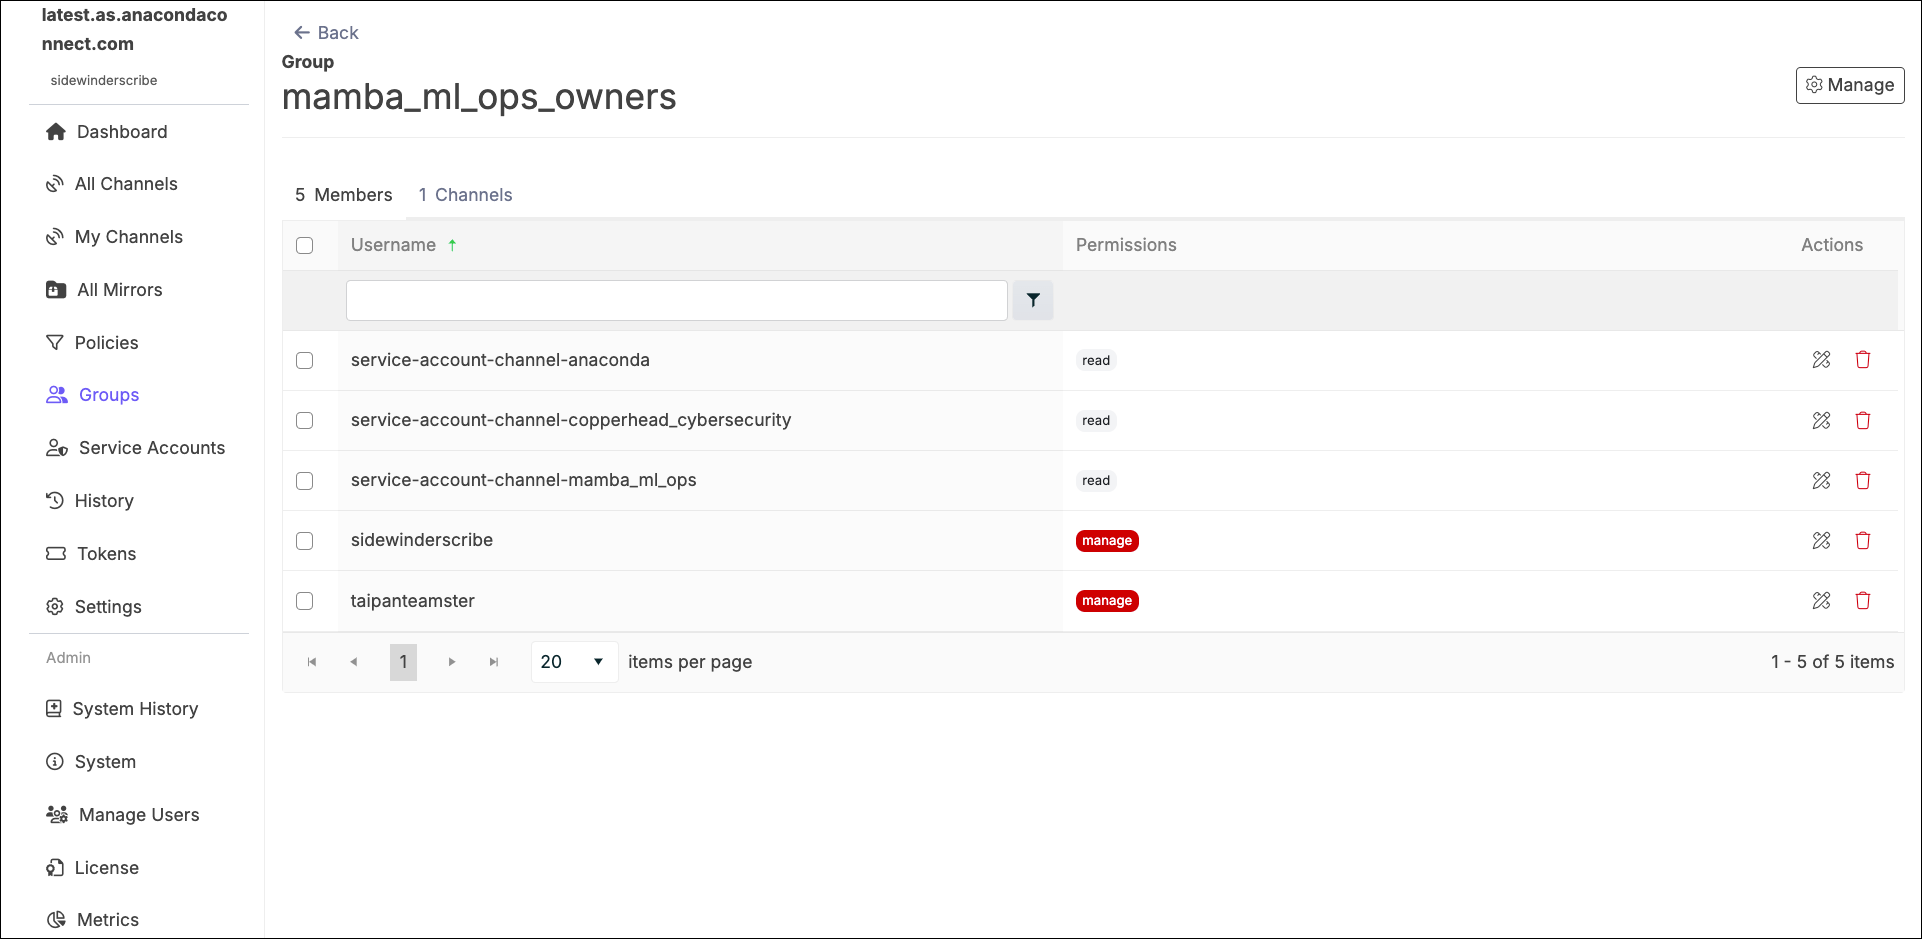Open History from the sidebar
This screenshot has height=939, width=1922.
tap(104, 501)
